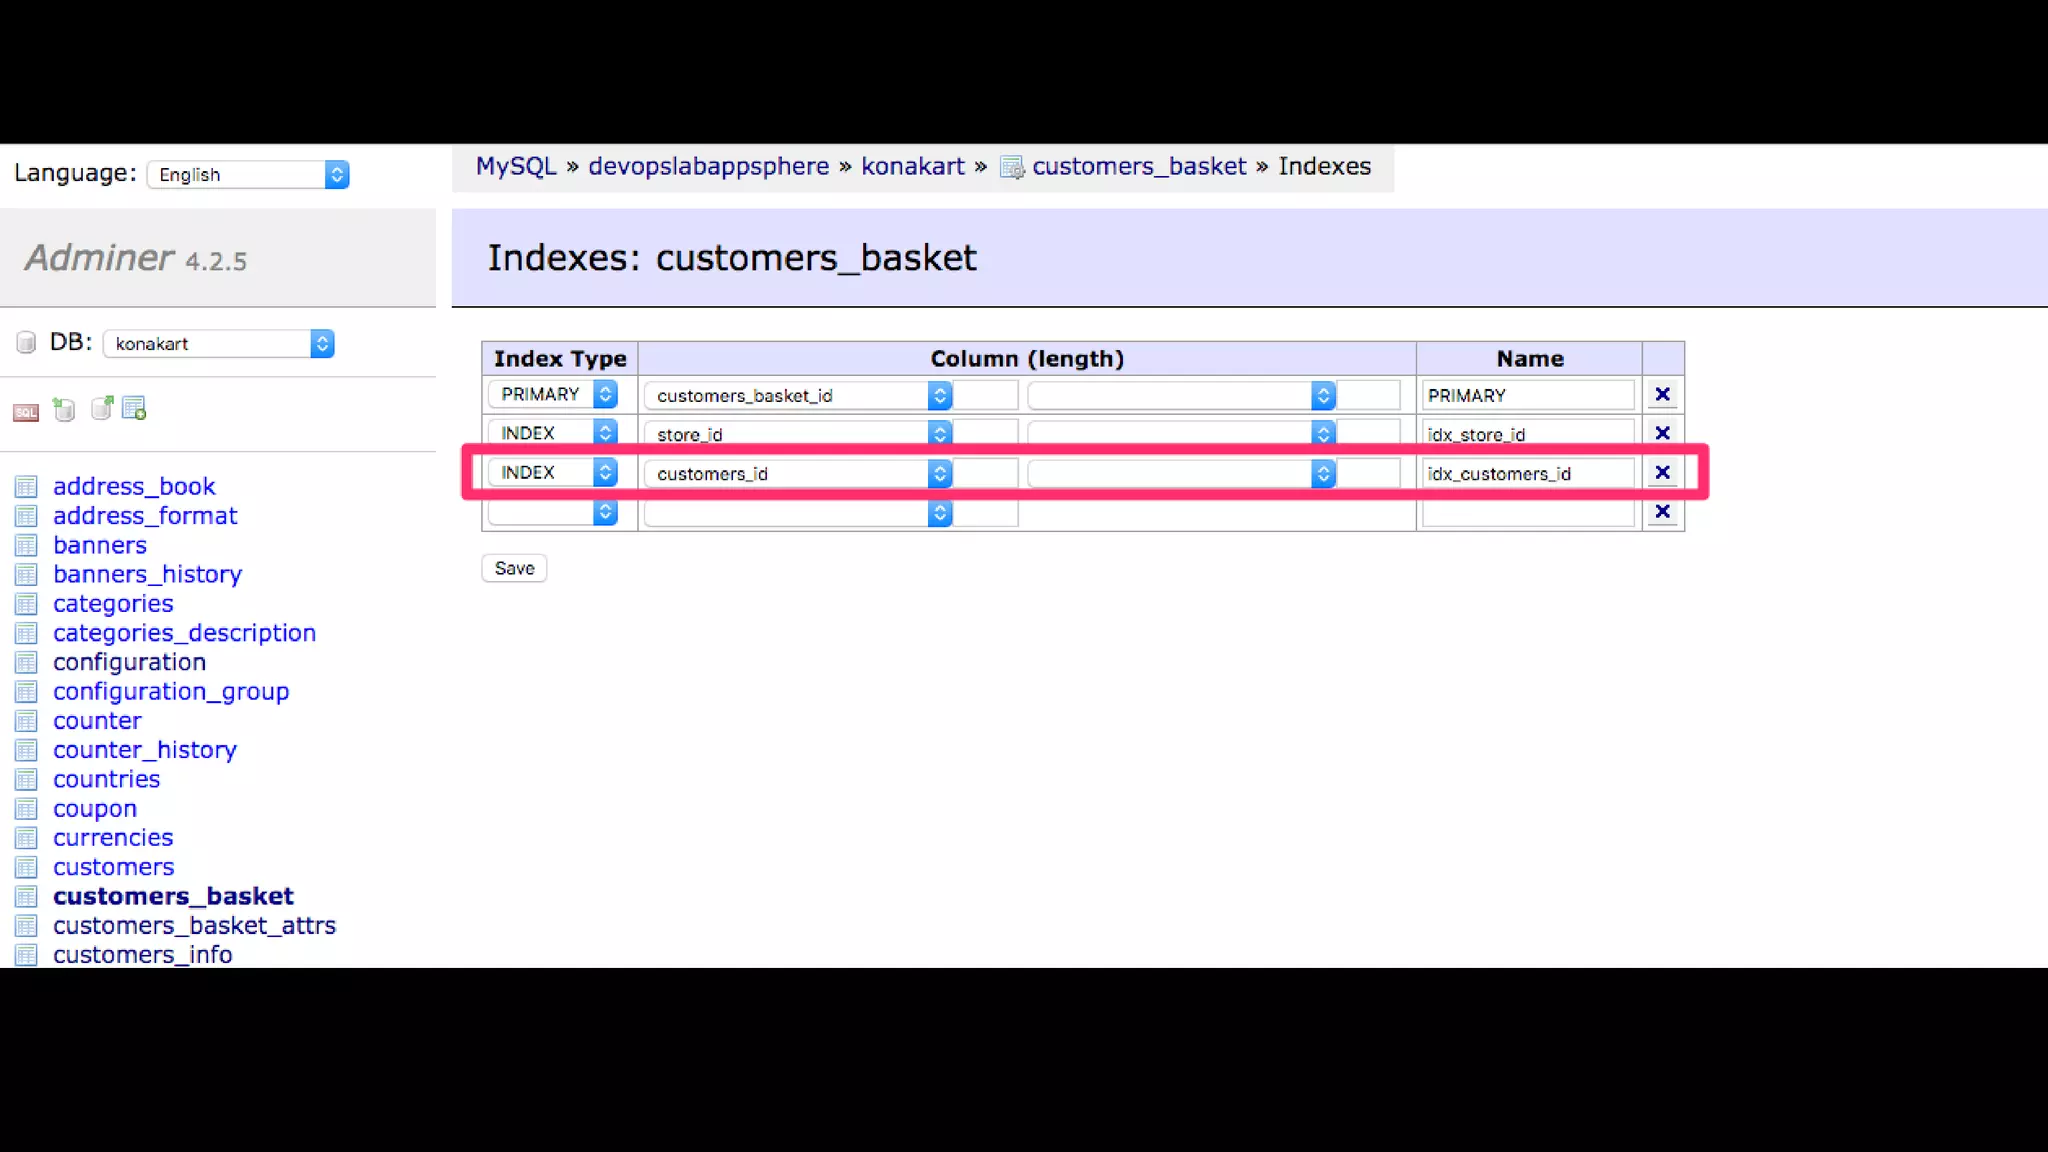2048x1152 pixels.
Task: Open the customers_basket_attrs table link
Action: point(194,926)
